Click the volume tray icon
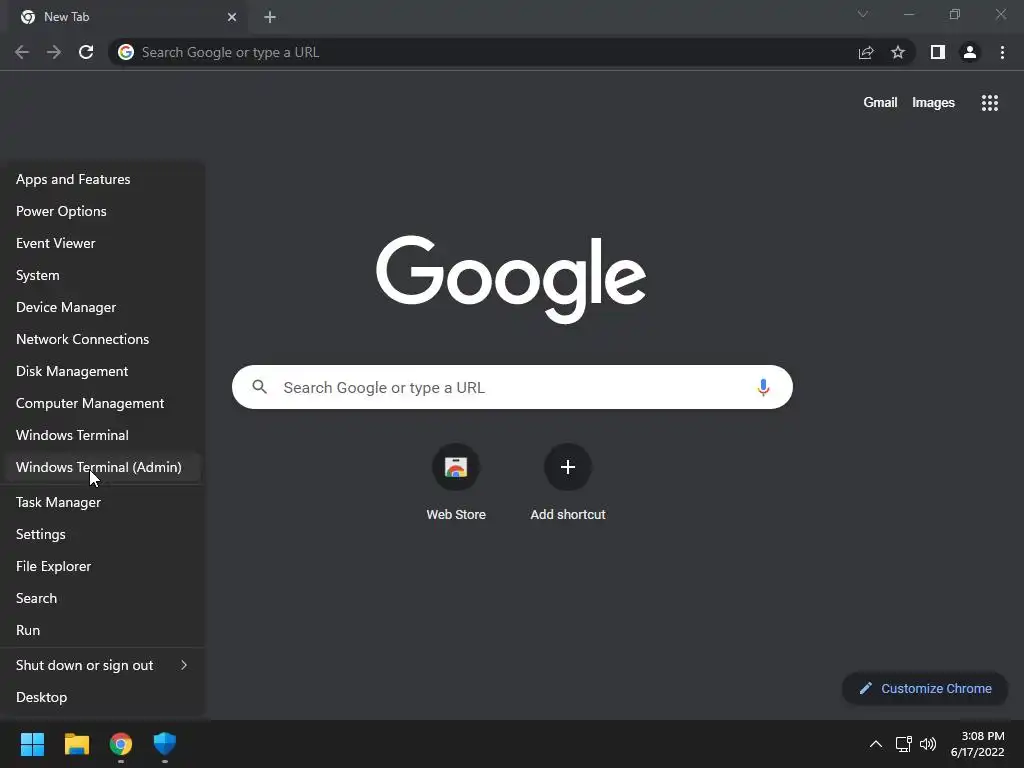The height and width of the screenshot is (768, 1024). coord(927,744)
